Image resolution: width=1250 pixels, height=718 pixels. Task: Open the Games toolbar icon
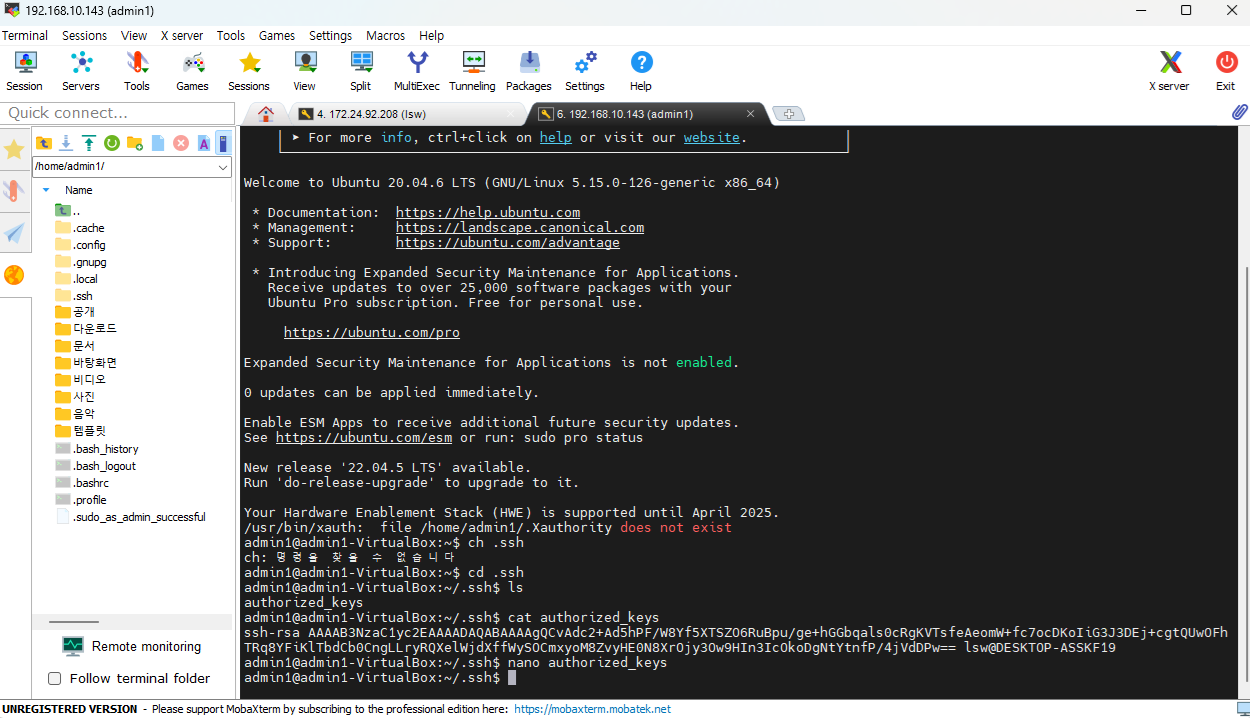(x=192, y=71)
